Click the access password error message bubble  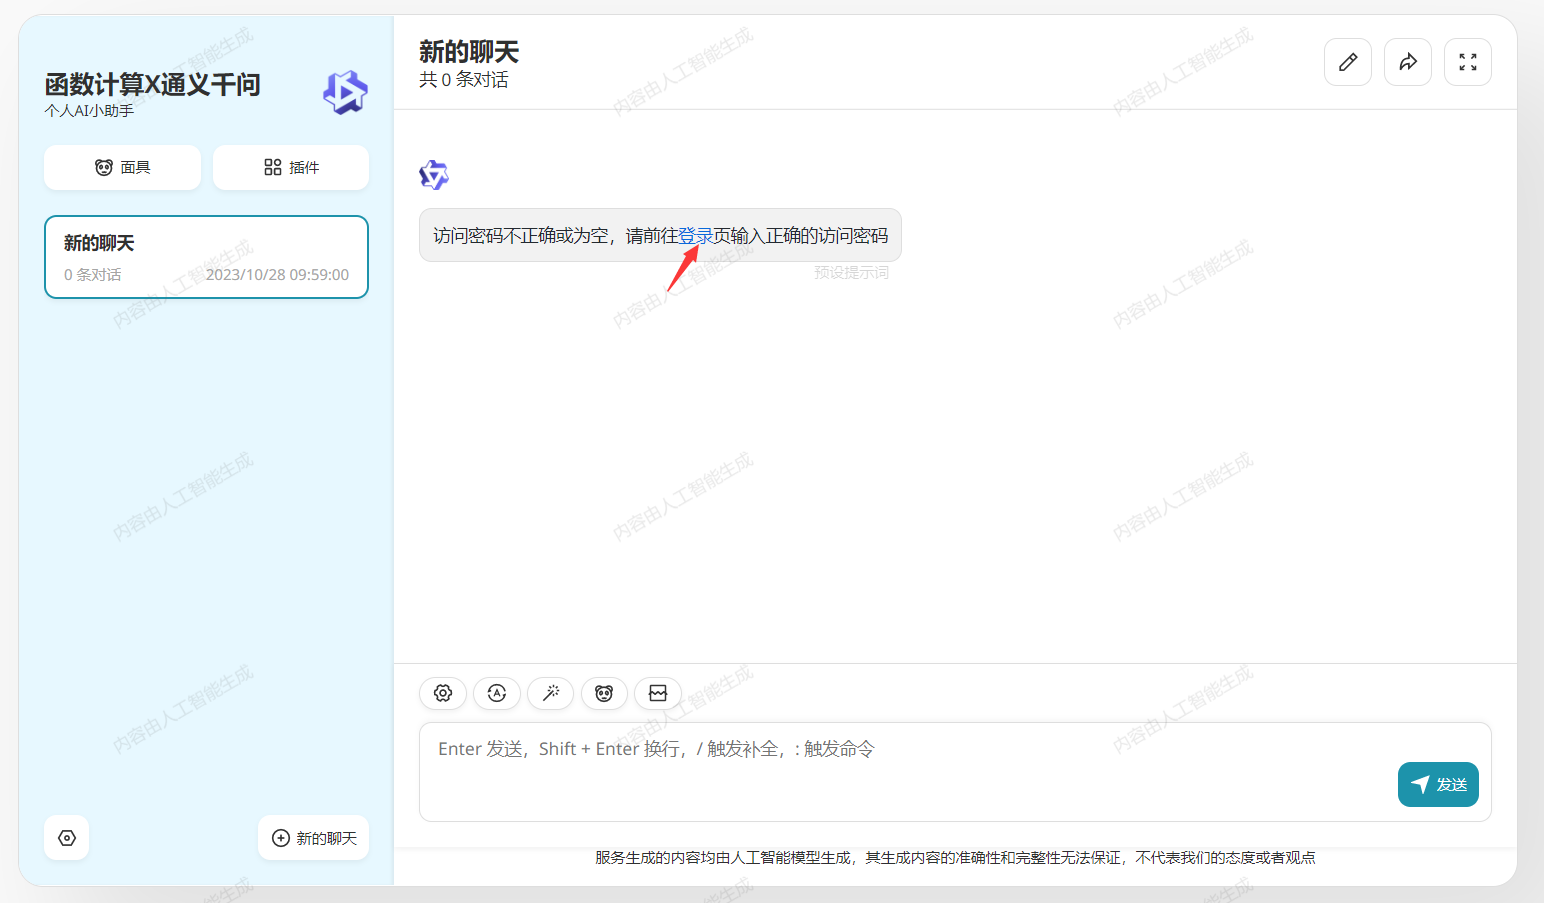660,235
